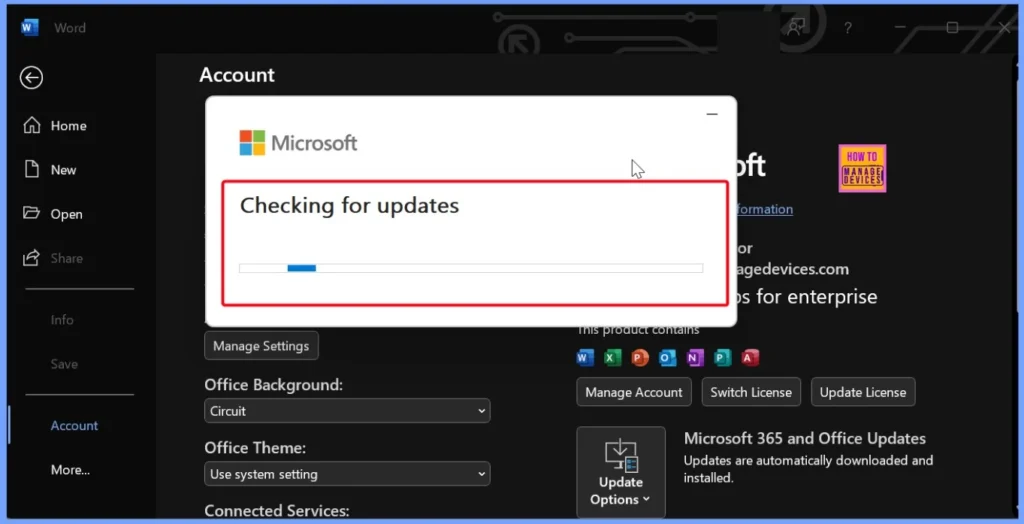Click Update License button

[x=863, y=392]
